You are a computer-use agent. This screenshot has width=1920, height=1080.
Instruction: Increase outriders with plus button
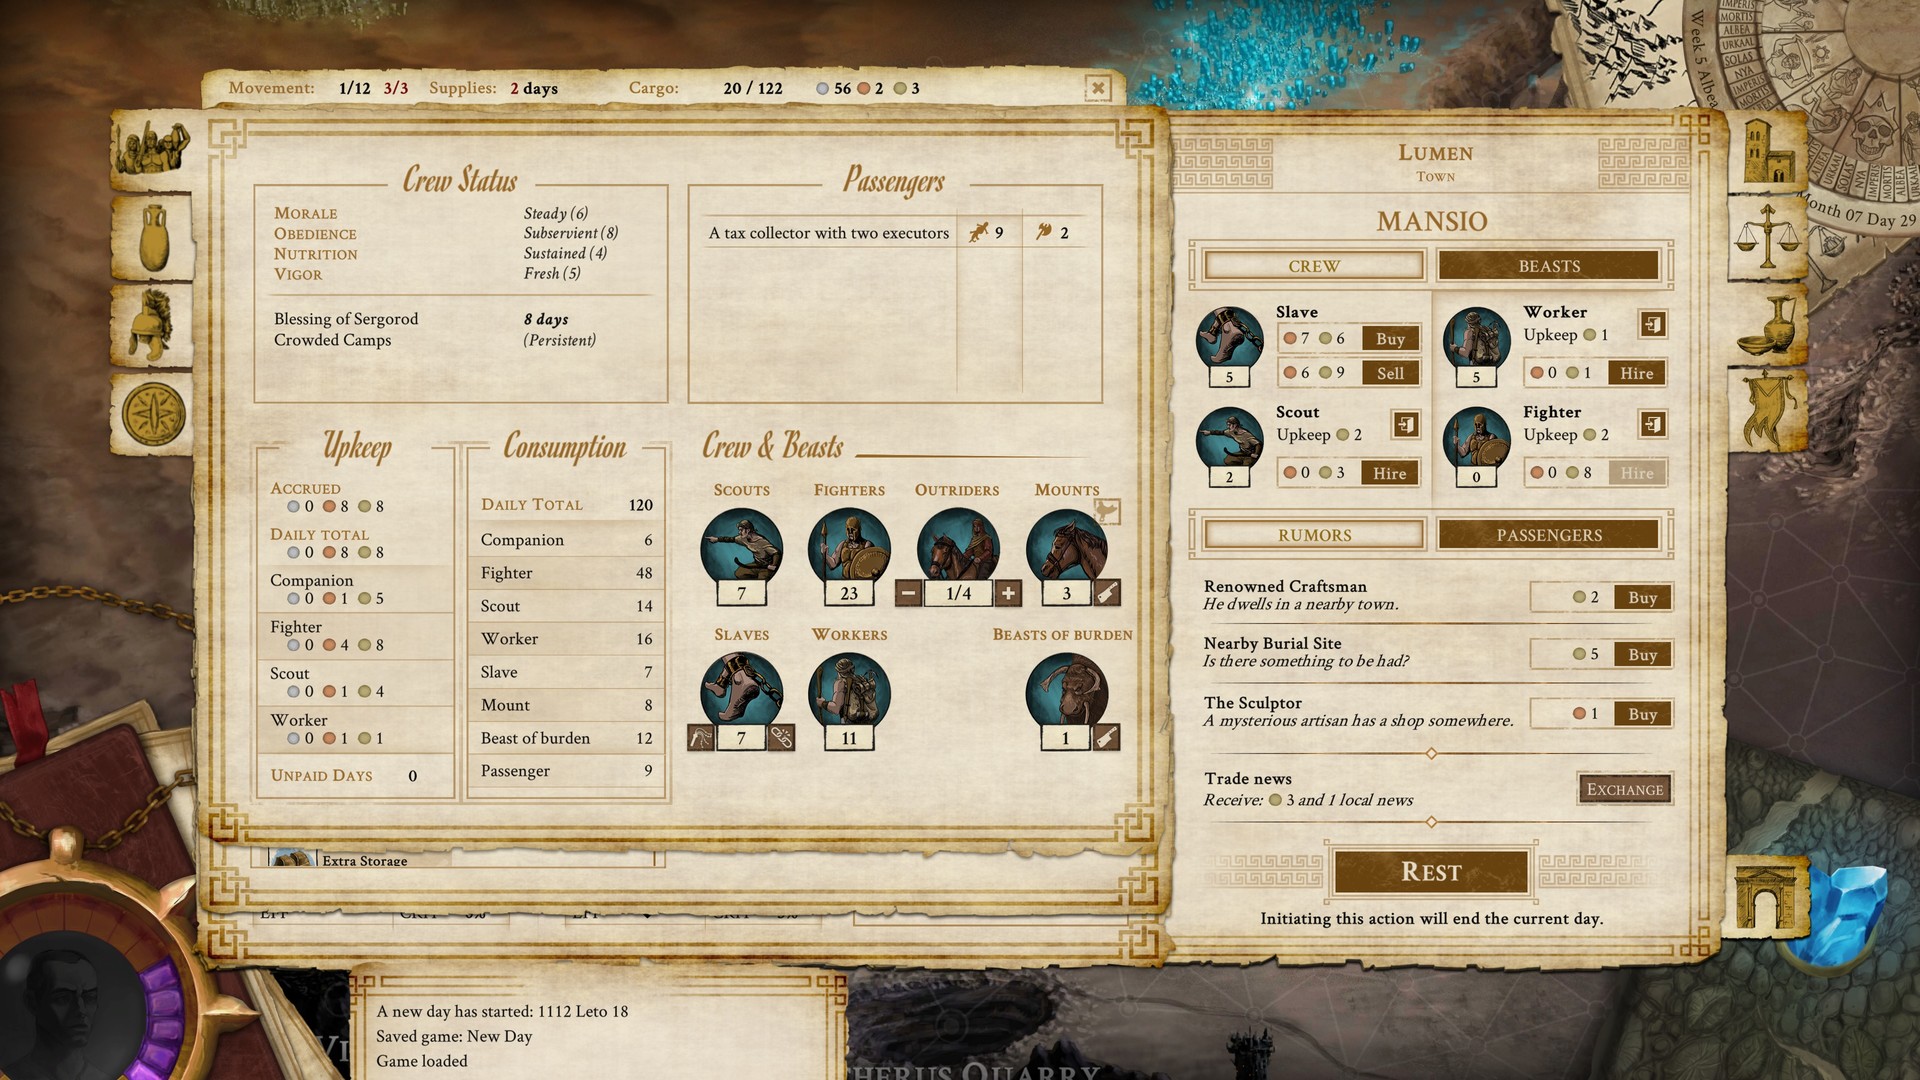[1008, 593]
